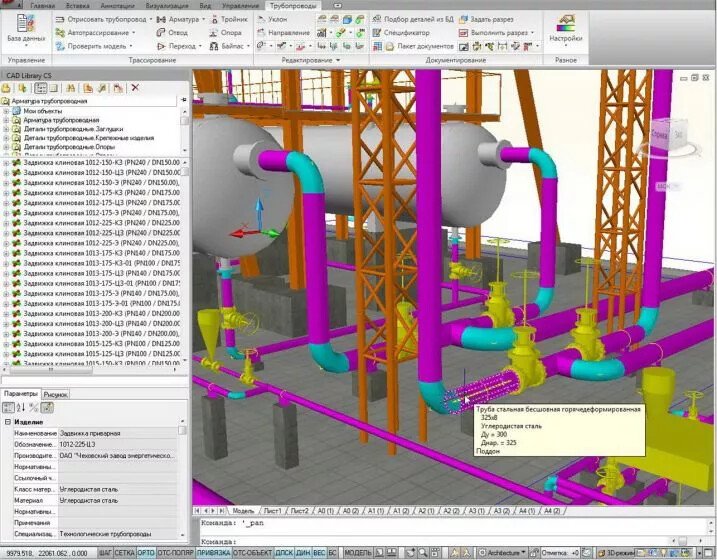Toggle СЕТКА grid in status bar
This screenshot has height=560, width=717.
pos(124,553)
